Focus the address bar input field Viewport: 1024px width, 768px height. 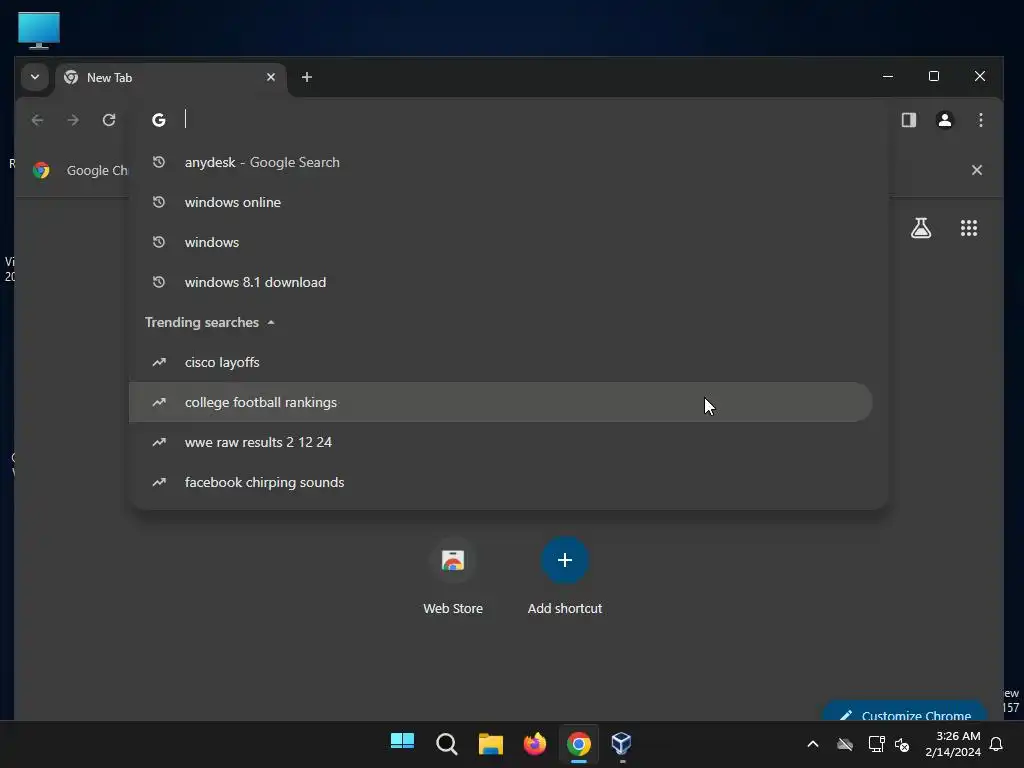coord(509,120)
